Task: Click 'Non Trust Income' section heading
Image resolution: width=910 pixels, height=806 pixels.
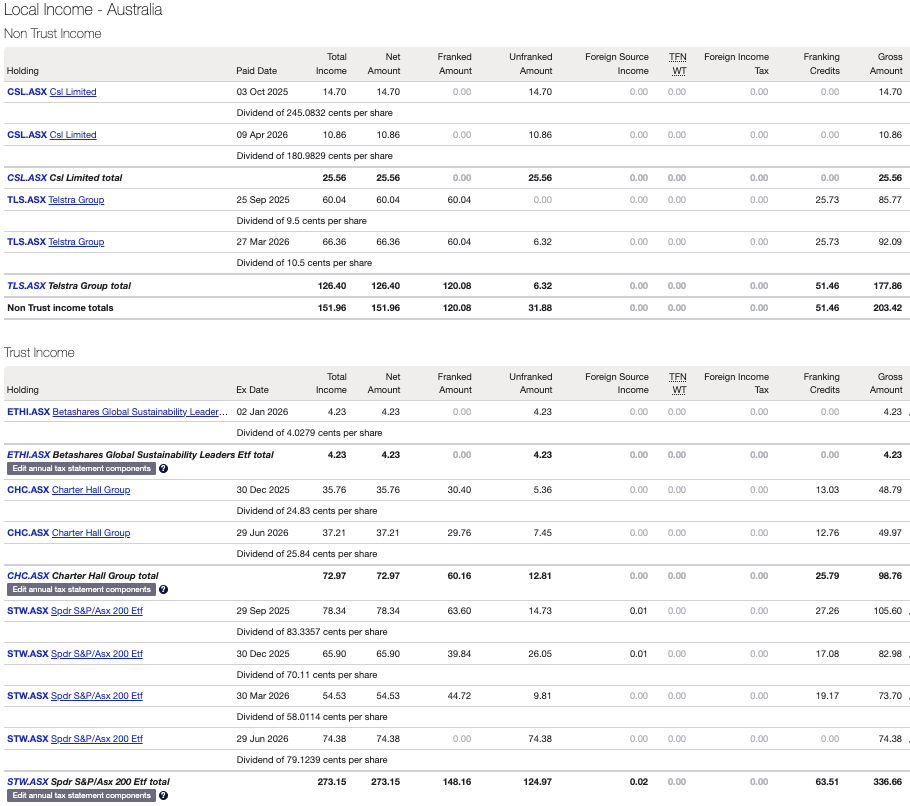Action: (x=53, y=34)
